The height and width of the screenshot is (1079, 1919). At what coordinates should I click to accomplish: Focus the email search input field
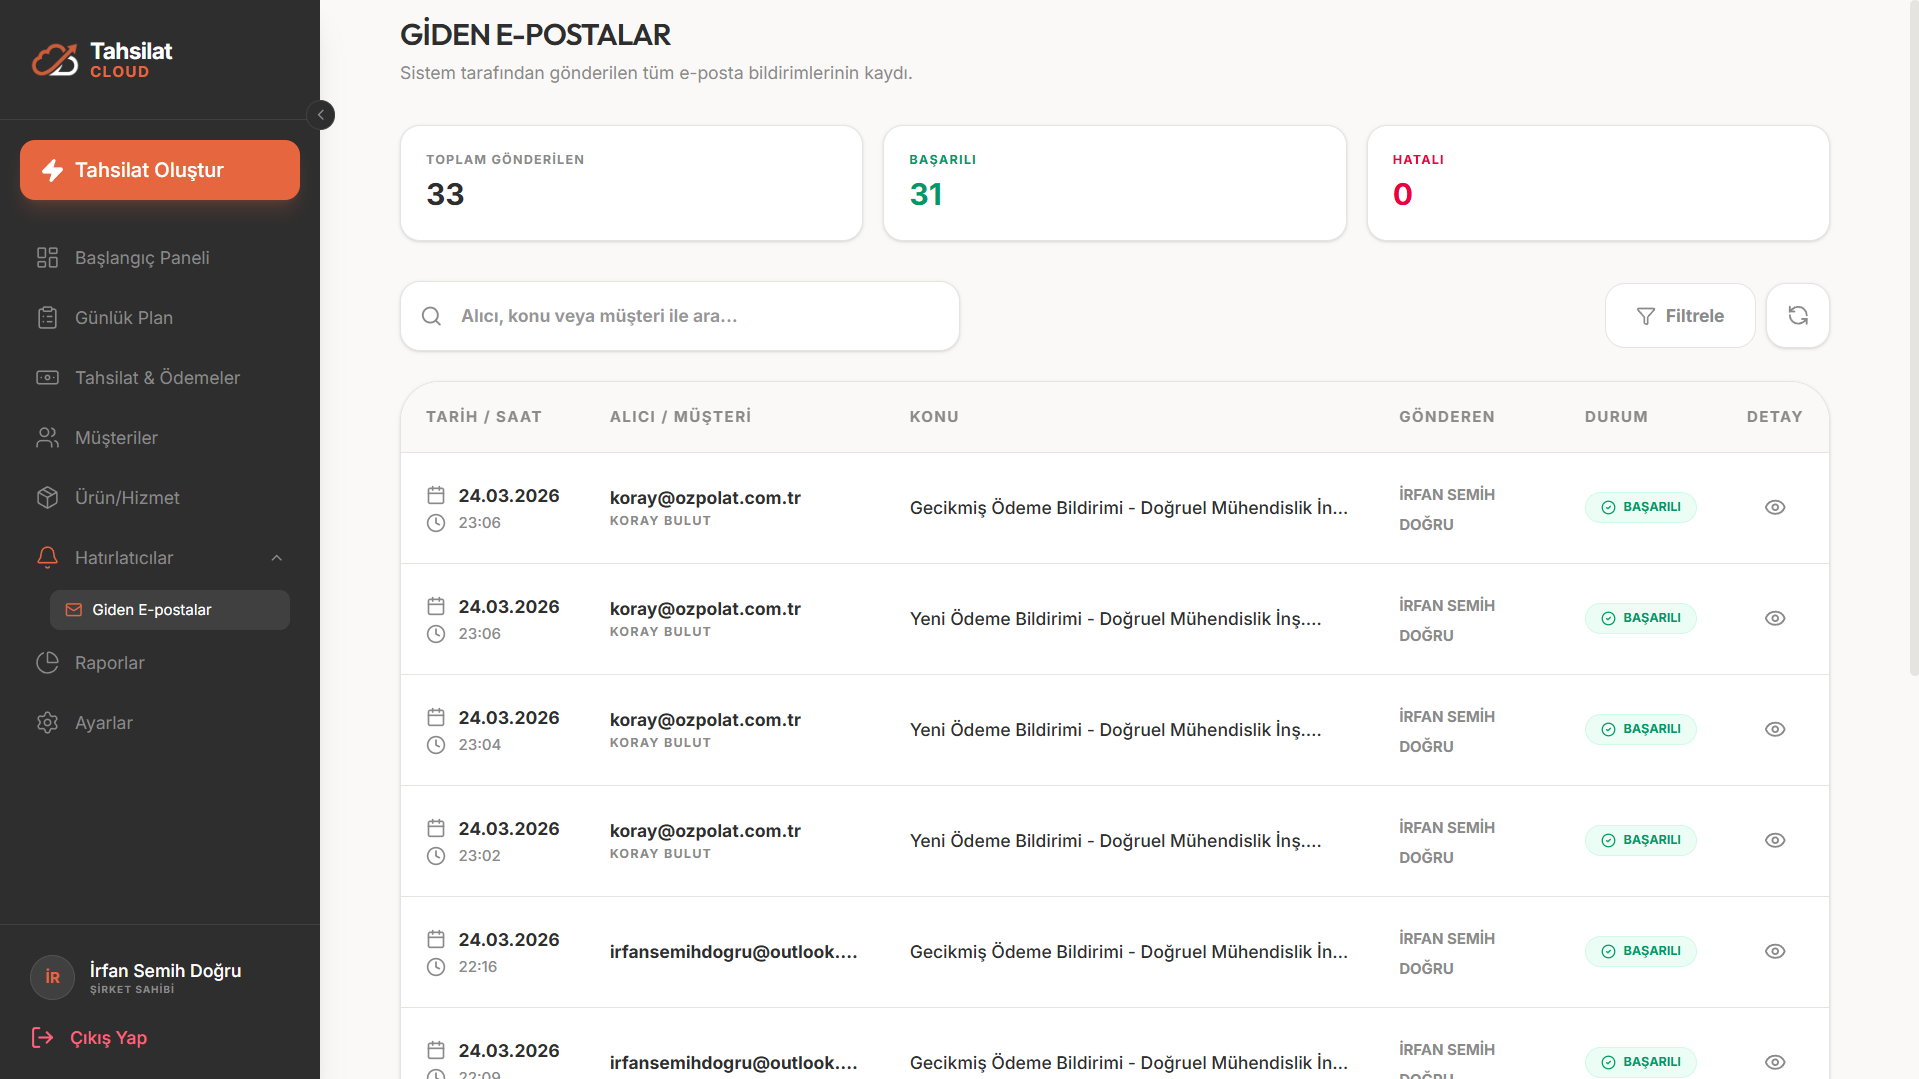click(x=680, y=316)
